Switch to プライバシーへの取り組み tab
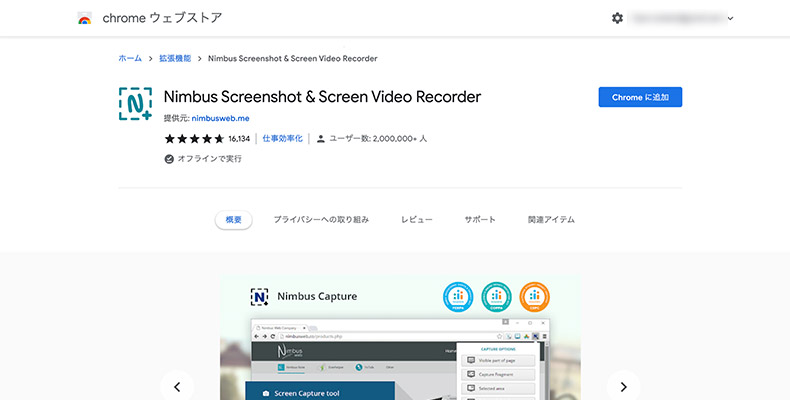 [321, 220]
